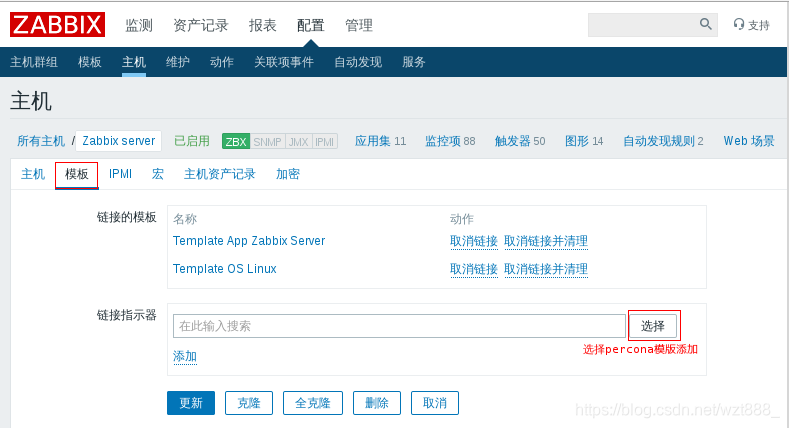Go to 动作 submenu
The image size is (789, 428).
(x=221, y=62)
